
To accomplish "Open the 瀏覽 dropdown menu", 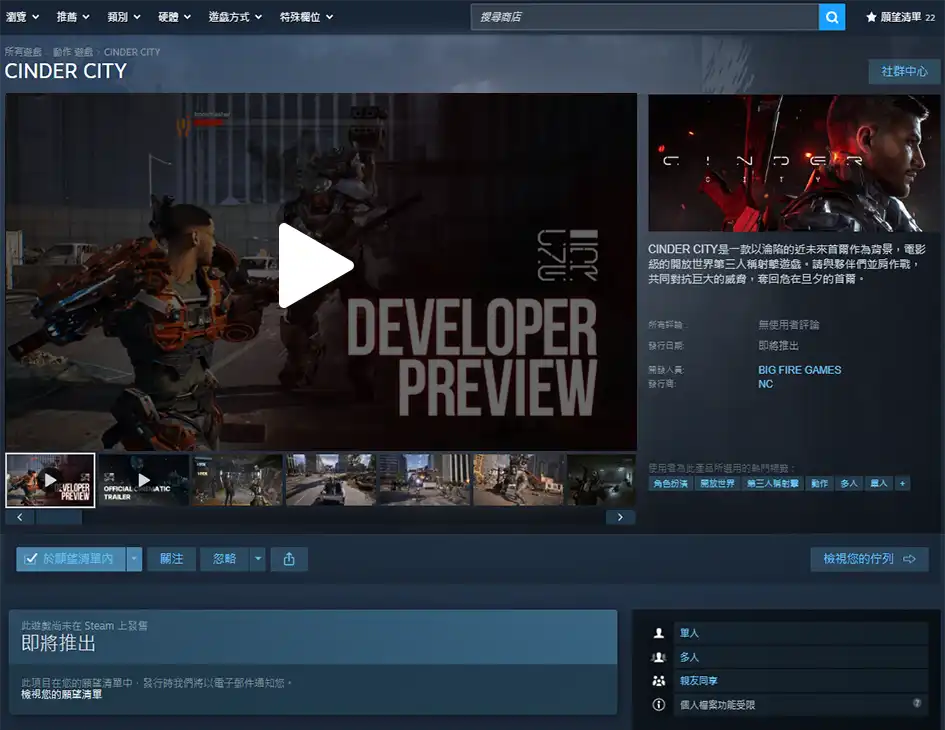I will [22, 17].
